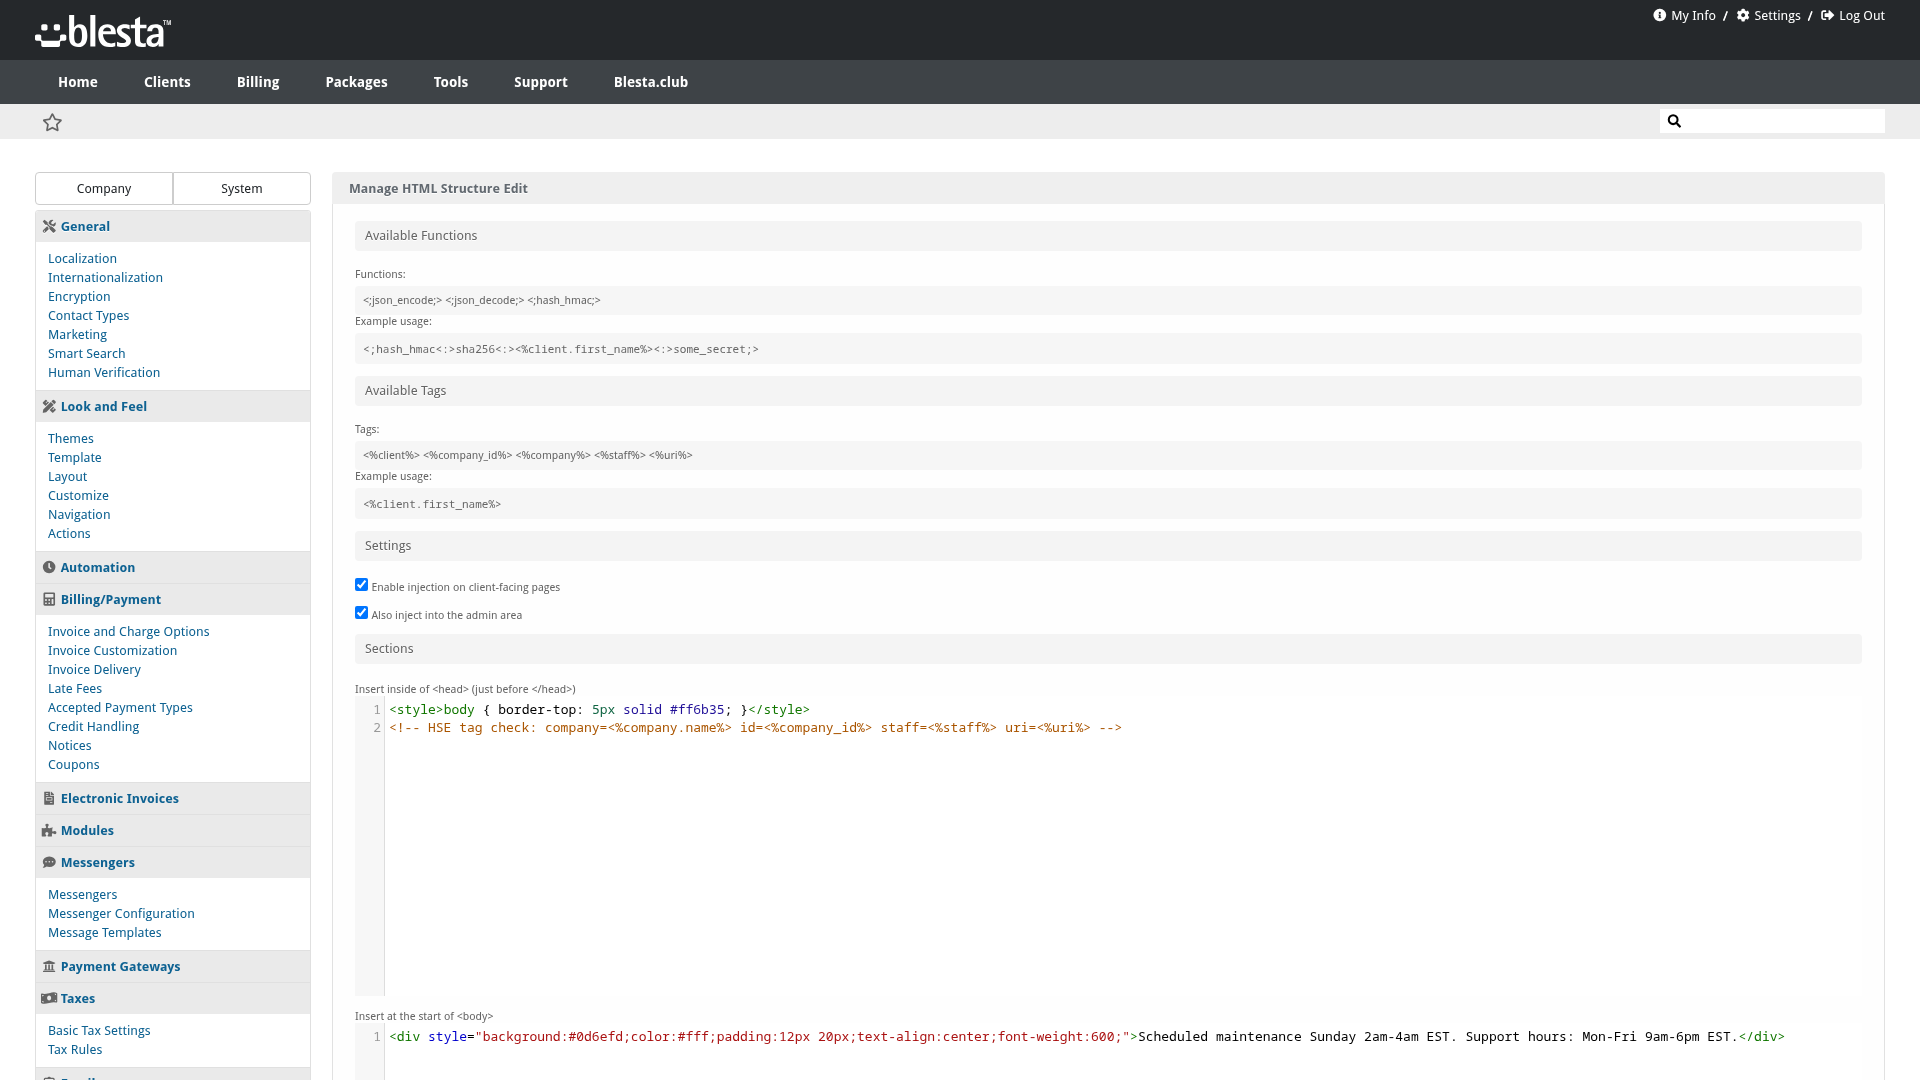The width and height of the screenshot is (1920, 1080).
Task: Open the Marketing link
Action: pos(77,334)
